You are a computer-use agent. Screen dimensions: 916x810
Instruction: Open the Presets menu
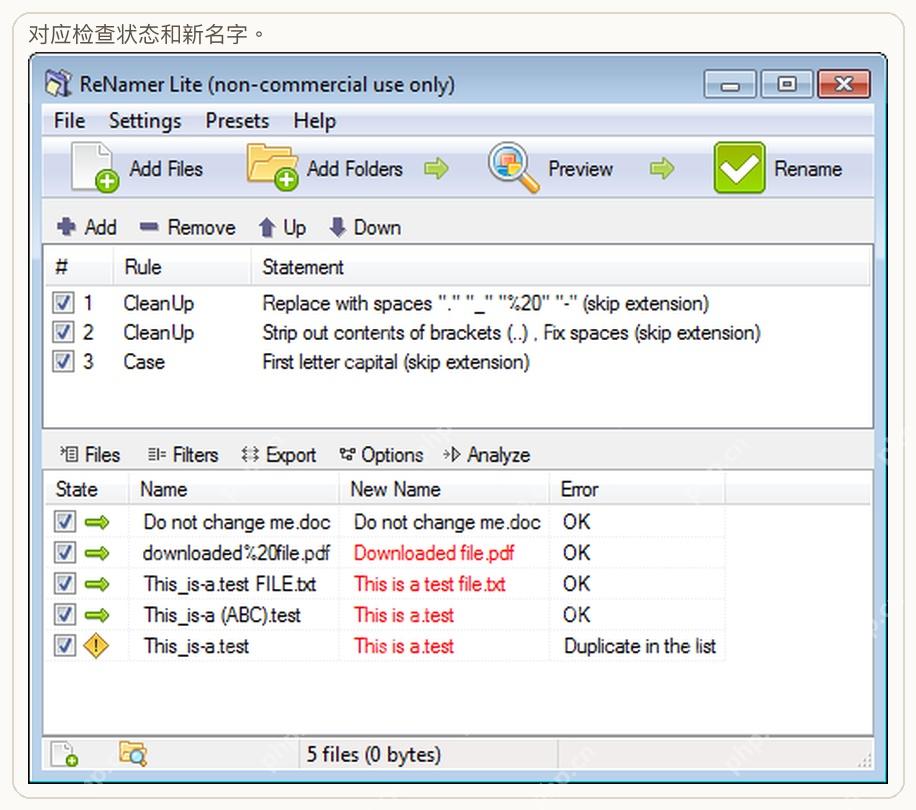(x=237, y=121)
